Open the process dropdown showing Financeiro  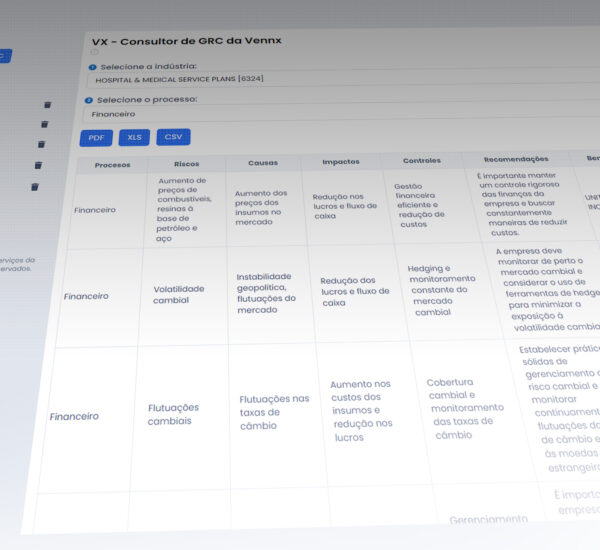pyautogui.click(x=341, y=112)
